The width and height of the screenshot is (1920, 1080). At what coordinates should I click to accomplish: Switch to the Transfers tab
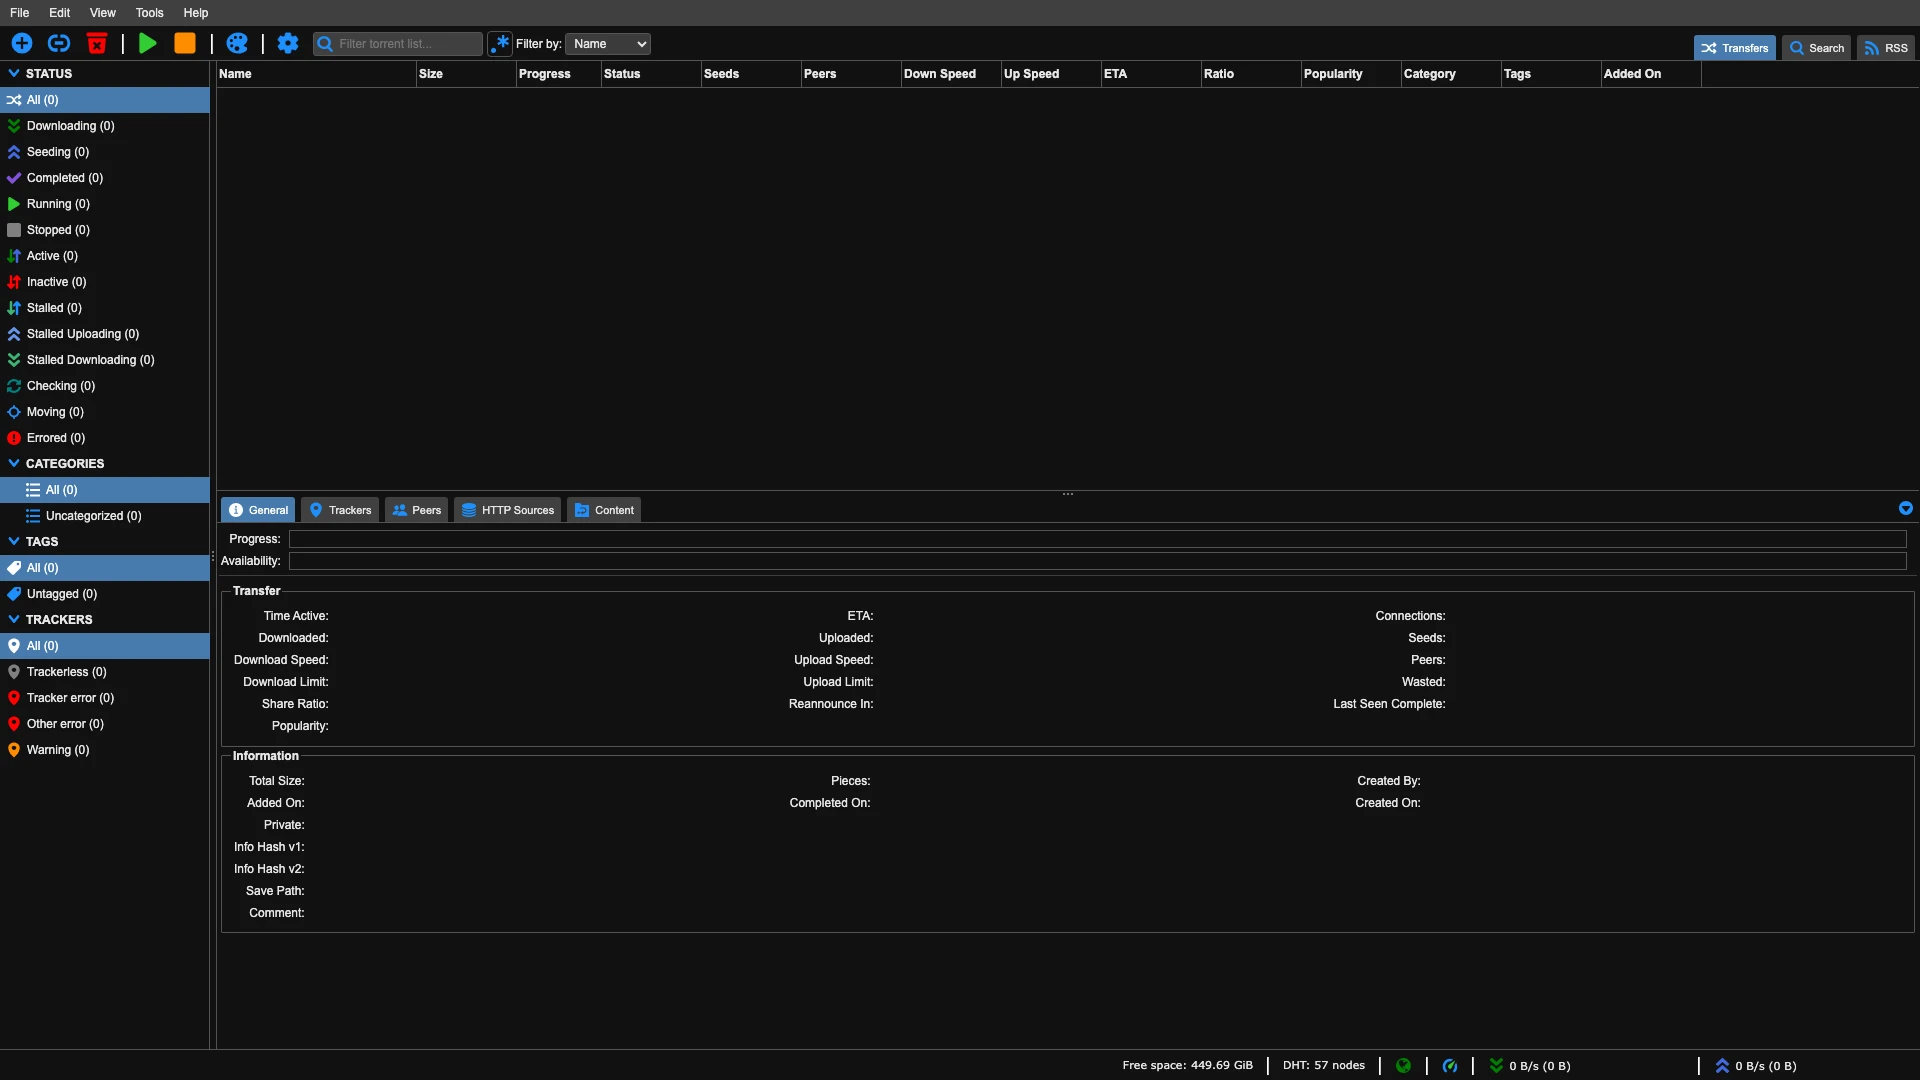click(x=1735, y=48)
